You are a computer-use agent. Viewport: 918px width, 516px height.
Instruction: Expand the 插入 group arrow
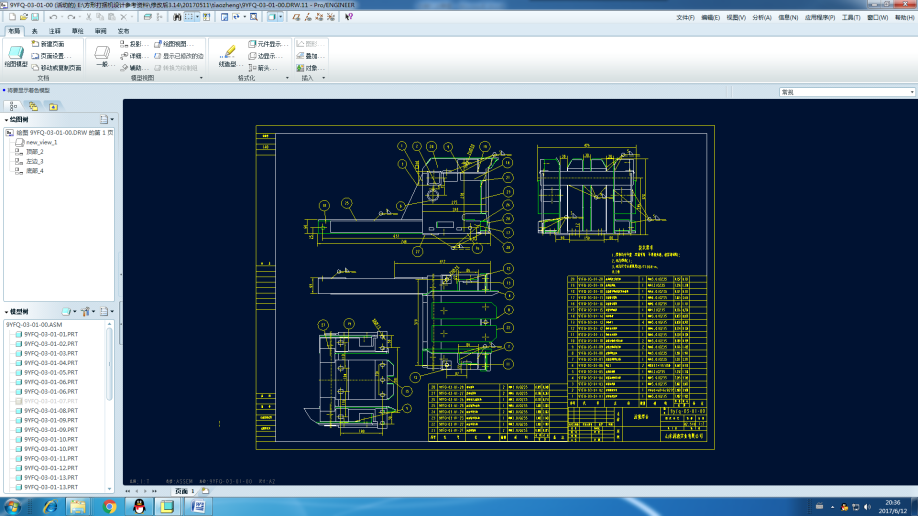(323, 78)
